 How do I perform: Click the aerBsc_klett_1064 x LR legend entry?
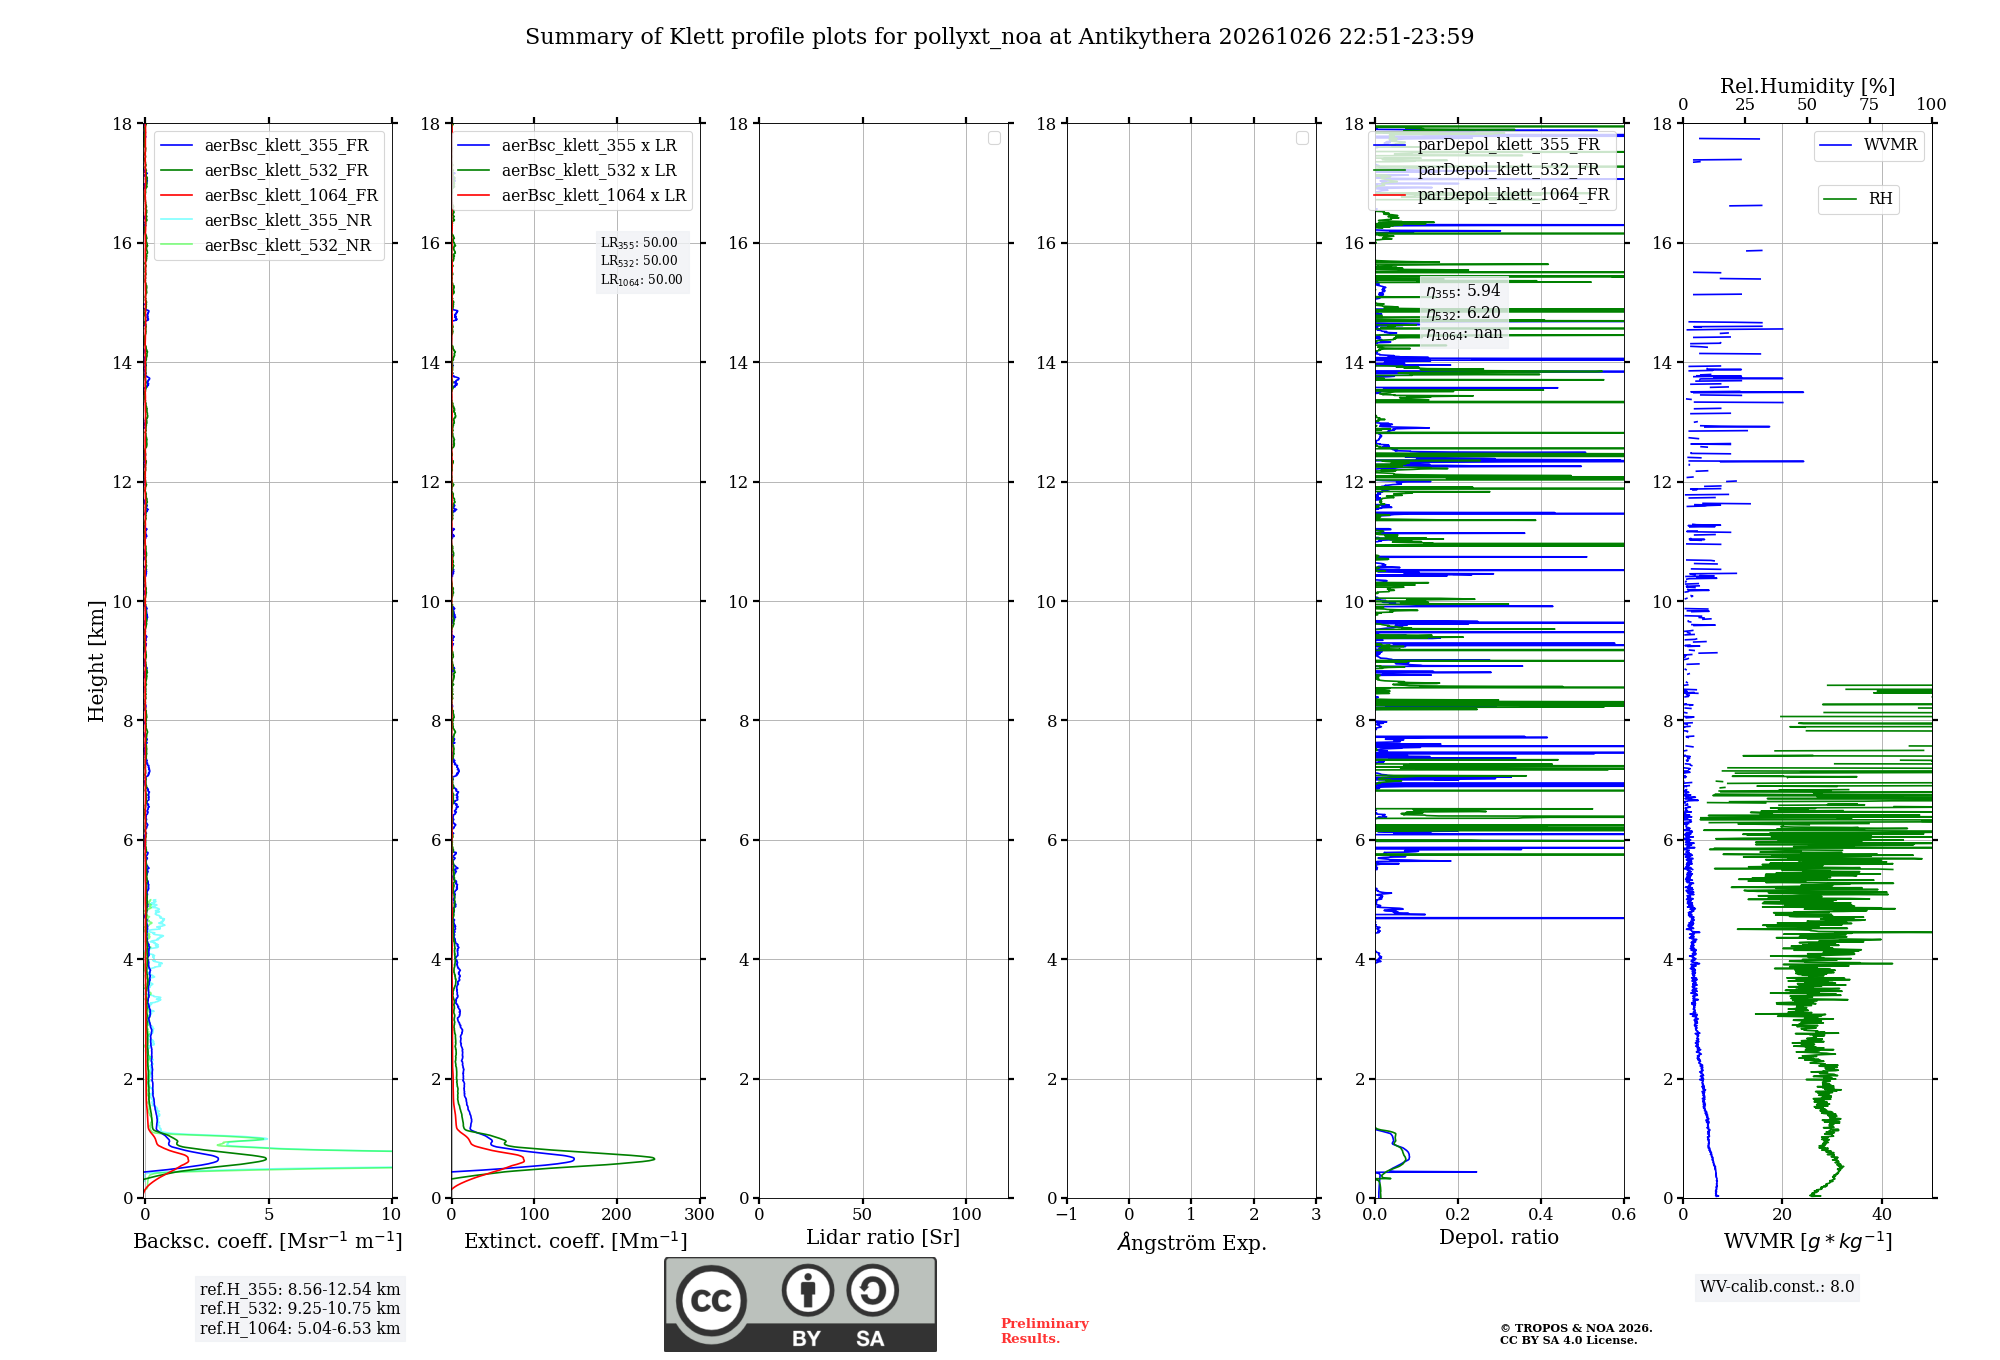[x=572, y=195]
